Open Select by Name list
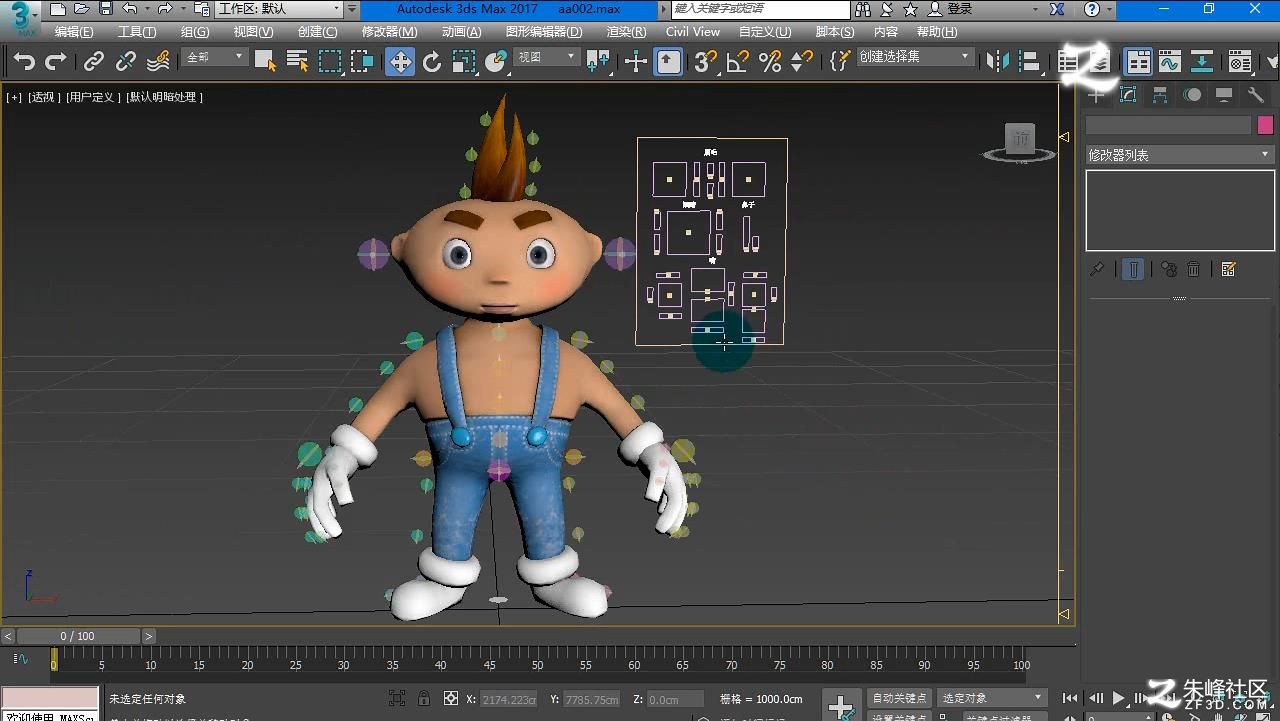1280x721 pixels. pos(297,62)
